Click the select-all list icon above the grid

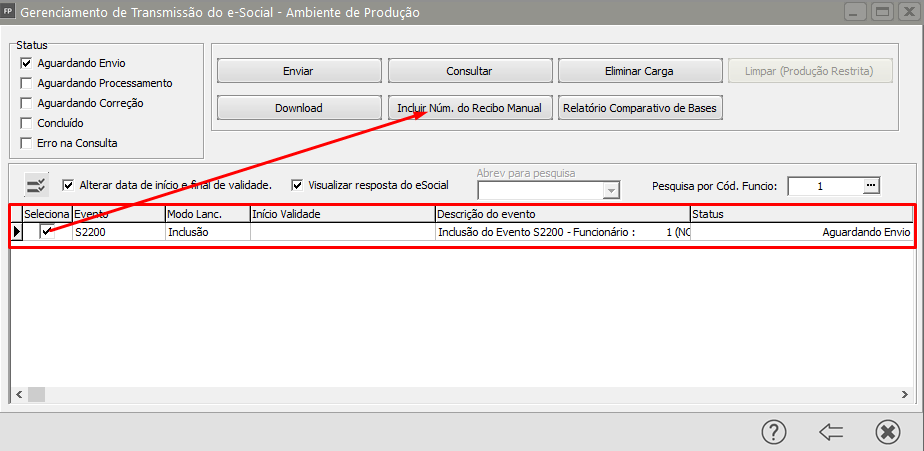pos(36,184)
